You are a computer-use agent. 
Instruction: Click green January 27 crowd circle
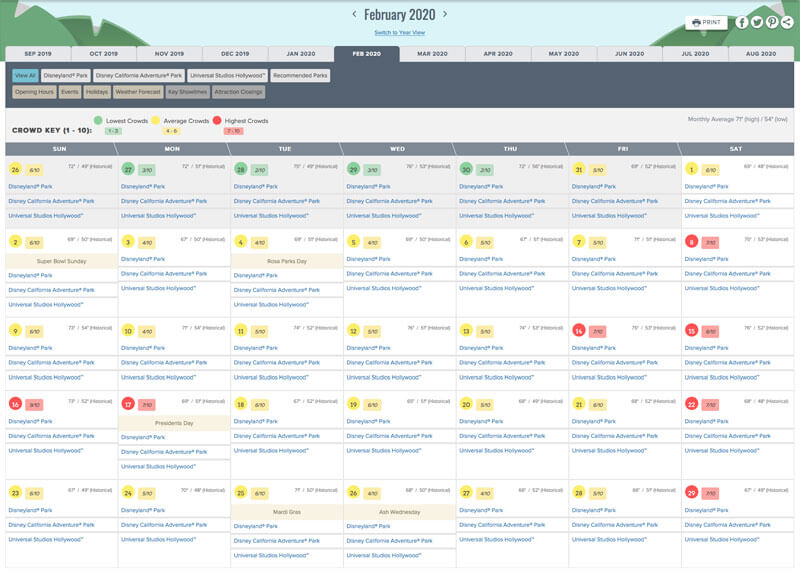(x=128, y=169)
